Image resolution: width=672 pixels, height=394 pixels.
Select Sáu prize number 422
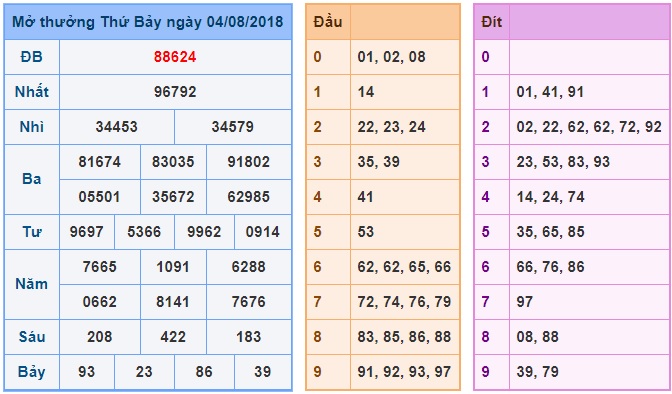coord(173,337)
